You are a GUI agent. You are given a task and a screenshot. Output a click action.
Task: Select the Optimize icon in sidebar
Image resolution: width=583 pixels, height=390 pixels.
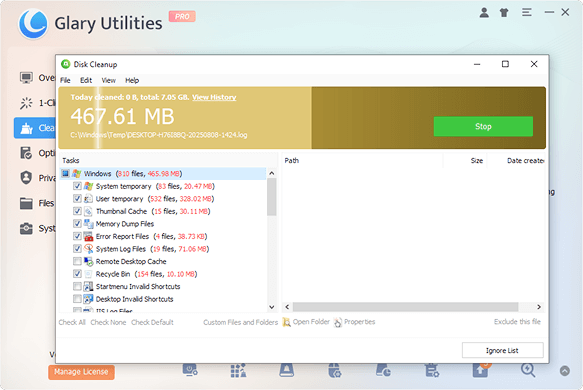26,153
